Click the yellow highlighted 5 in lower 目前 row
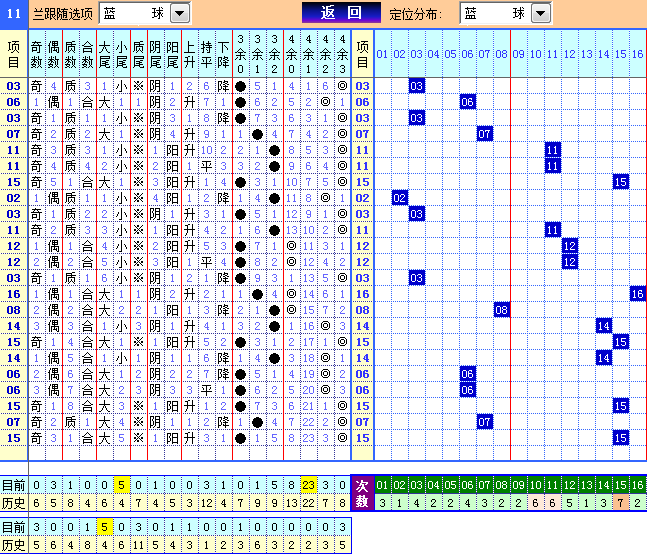The image size is (647, 554). tap(104, 527)
